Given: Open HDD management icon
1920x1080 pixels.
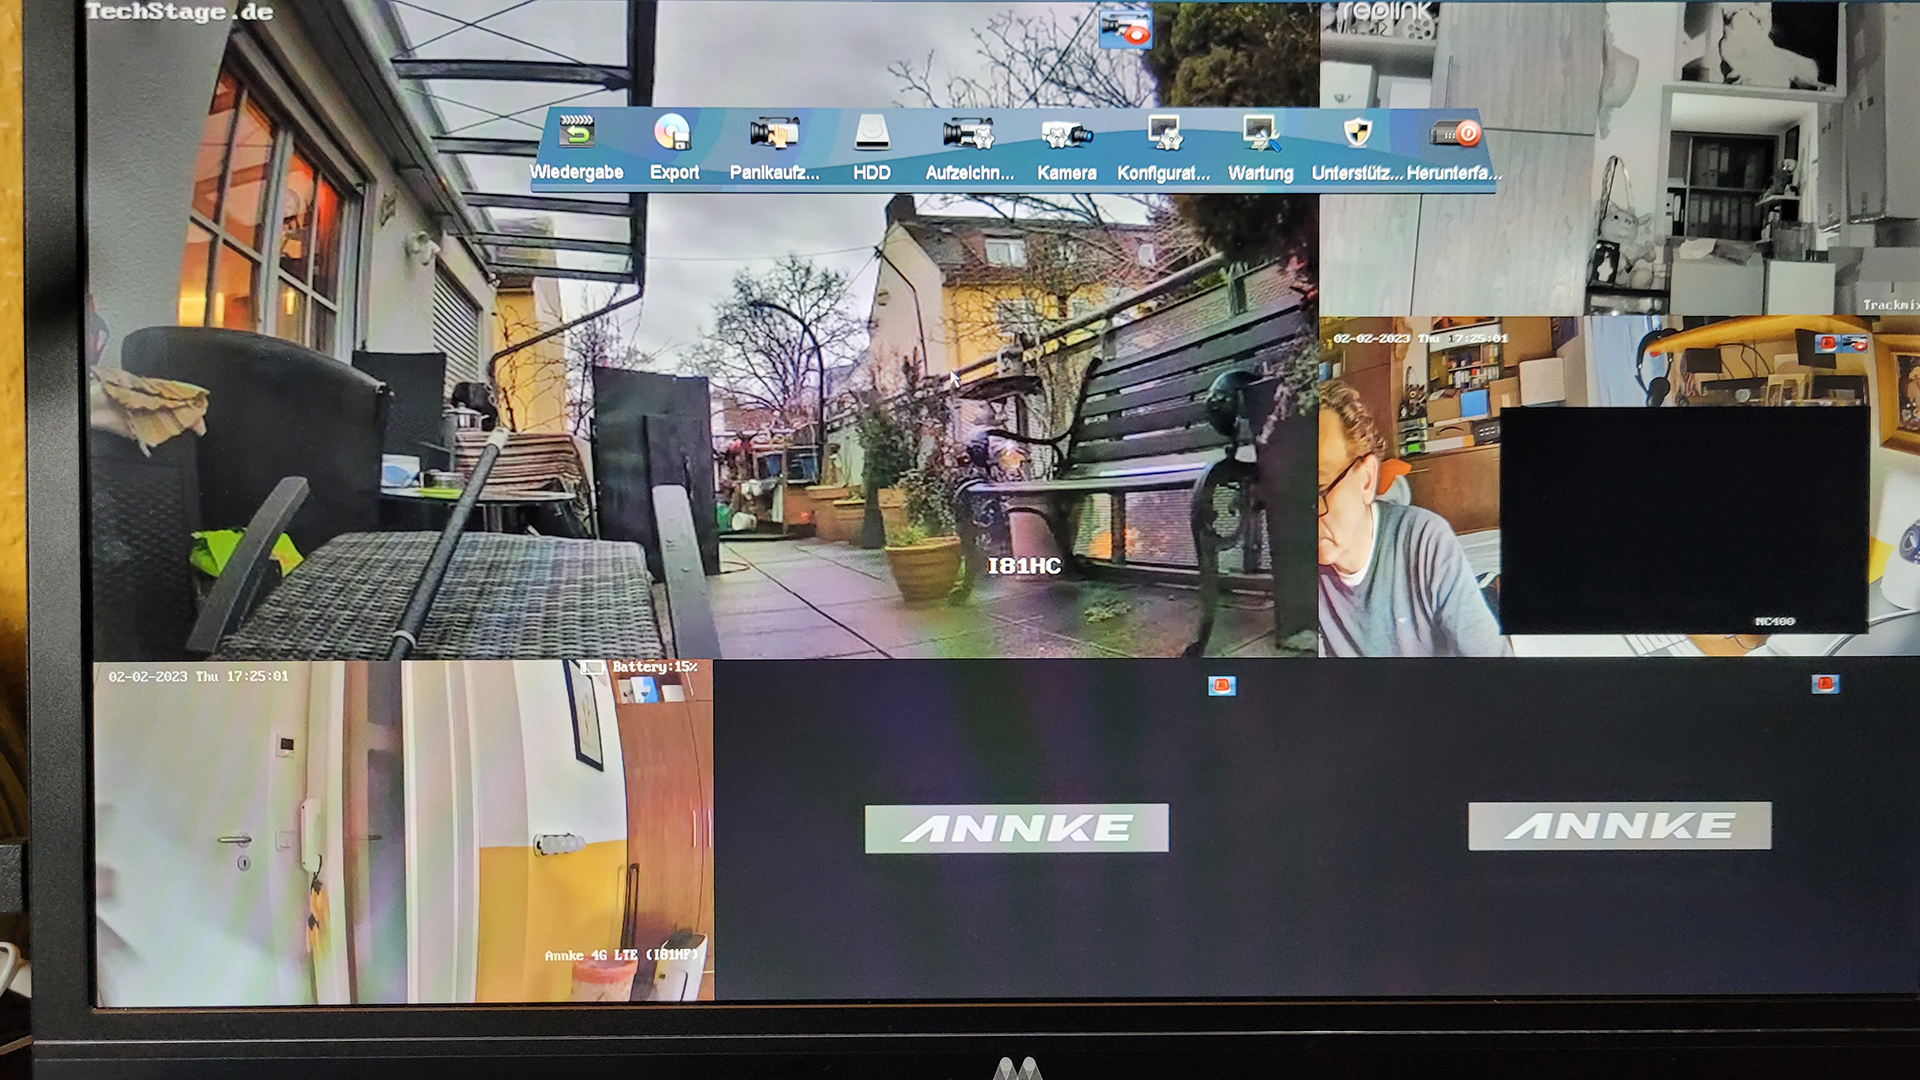Looking at the screenshot, I should coord(872,134).
